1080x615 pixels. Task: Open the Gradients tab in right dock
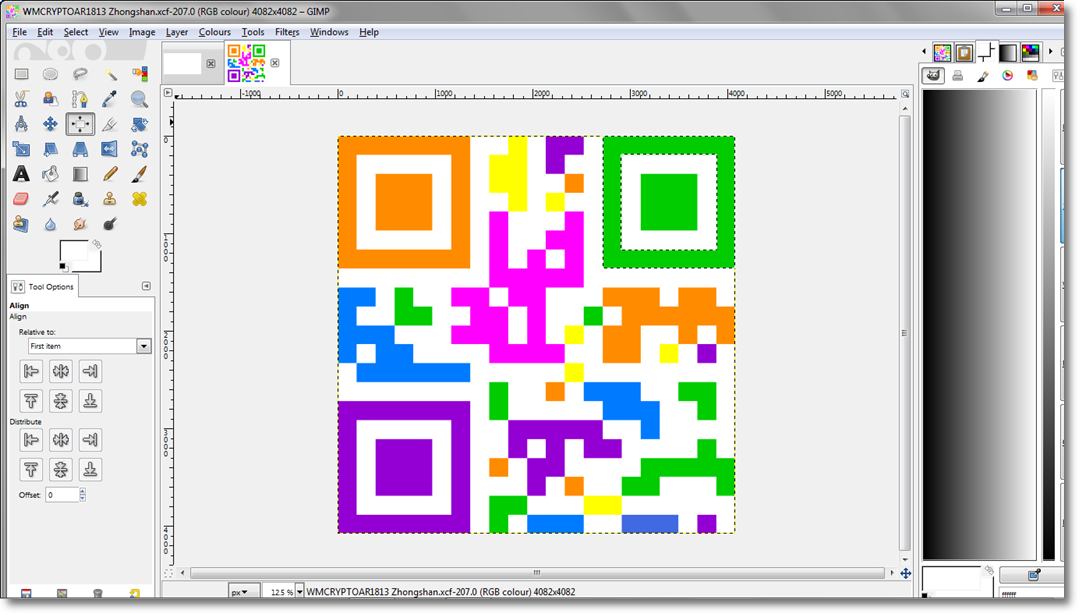pos(1008,52)
